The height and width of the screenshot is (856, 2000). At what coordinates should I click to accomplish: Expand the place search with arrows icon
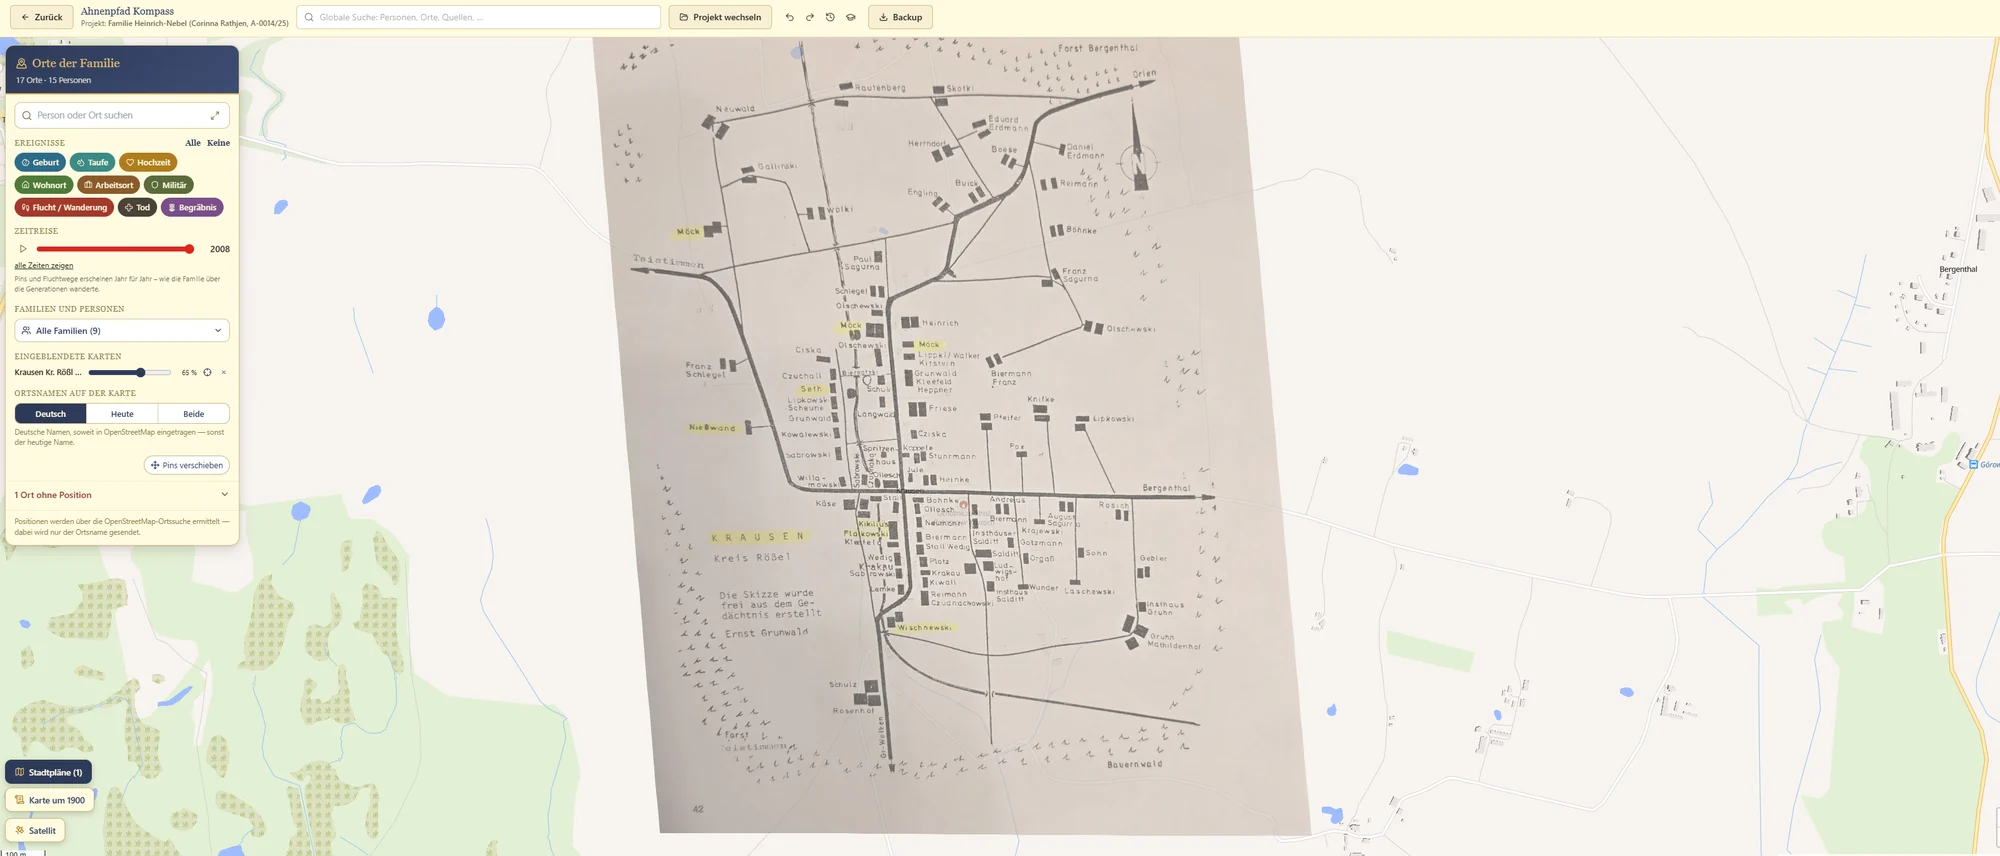point(215,115)
